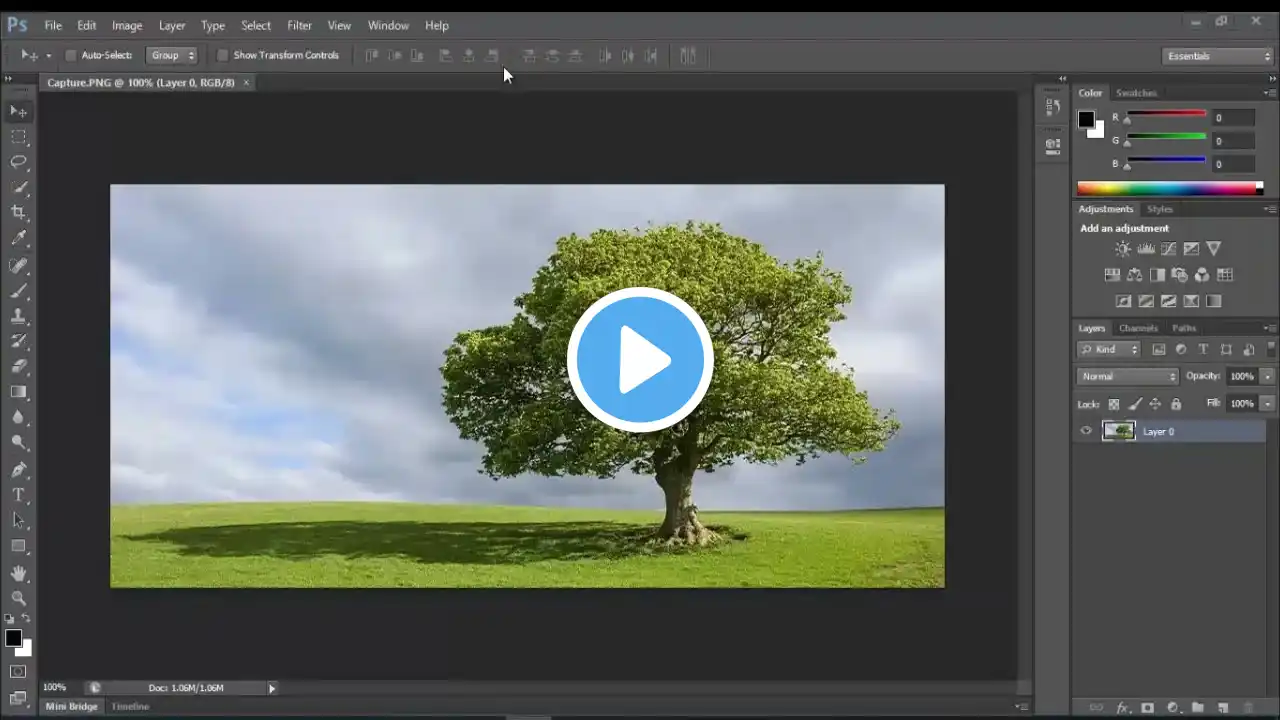Open the Color panel options menu
1280x720 pixels.
pyautogui.click(x=1269, y=93)
